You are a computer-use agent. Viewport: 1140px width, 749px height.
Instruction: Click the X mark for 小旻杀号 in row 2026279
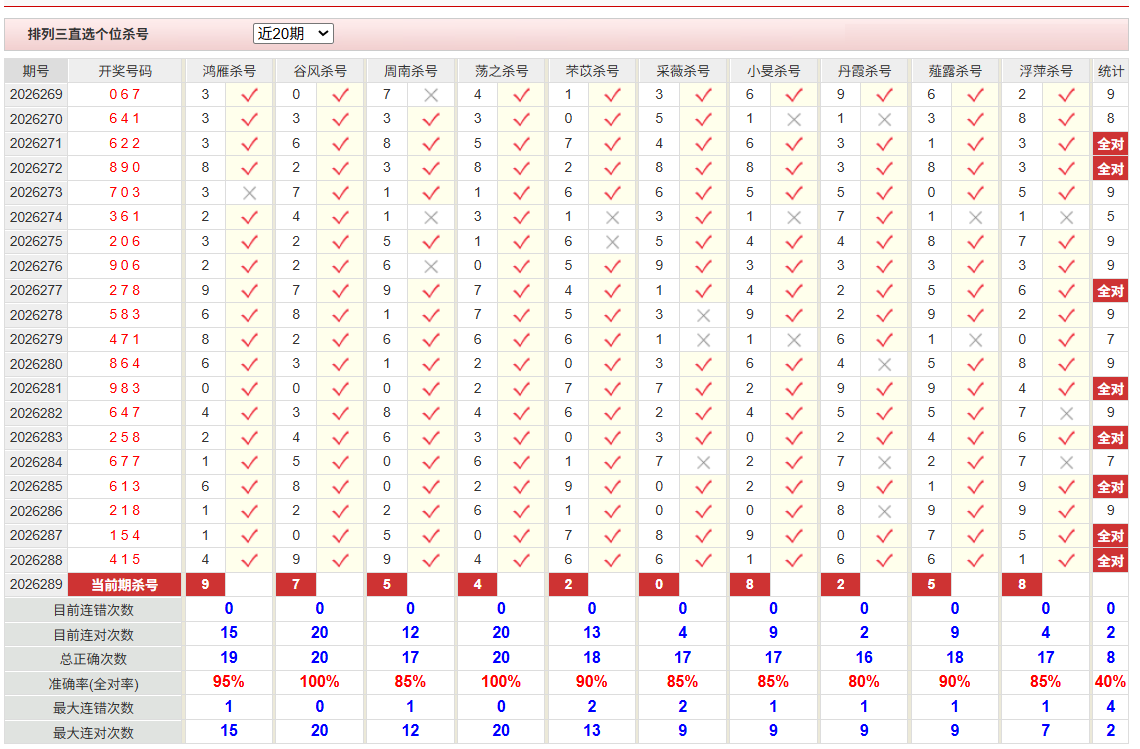(794, 340)
